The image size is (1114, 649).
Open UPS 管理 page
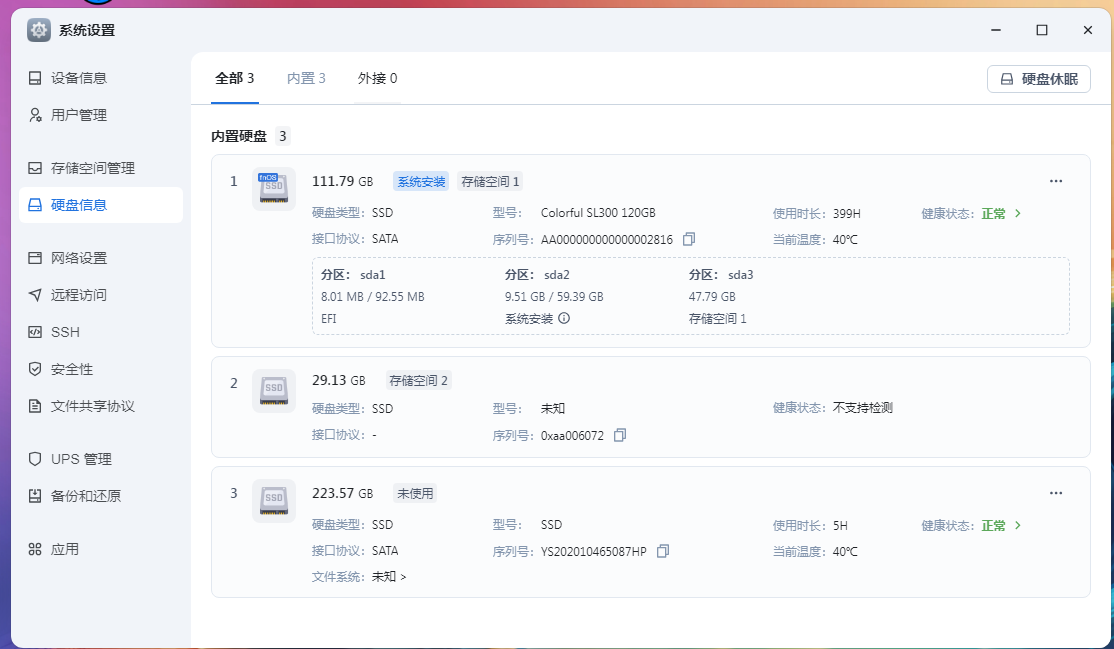[x=100, y=458]
